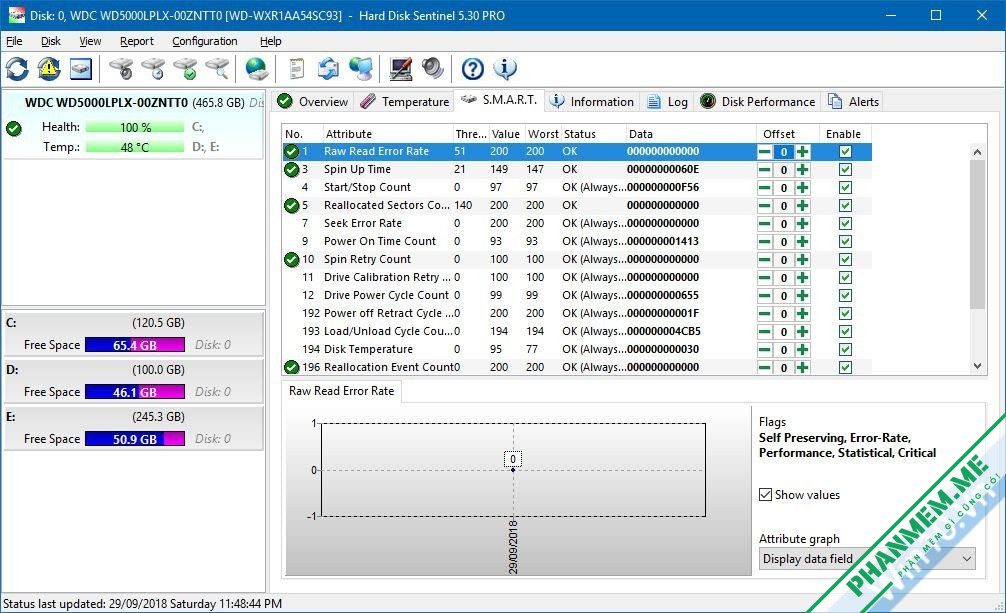The image size is (1006, 613).
Task: Click the refresh with warning triangle icon
Action: pyautogui.click(x=49, y=69)
